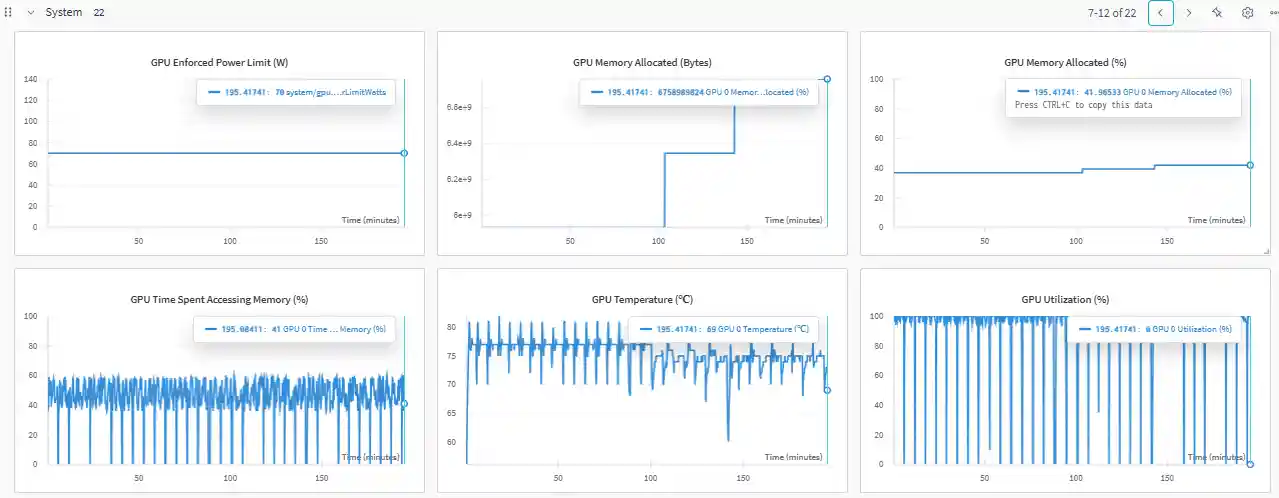Click resize handle of GPU Memory Allocated (%) panel
Viewport: 1279px width, 498px height.
(x=1266, y=250)
